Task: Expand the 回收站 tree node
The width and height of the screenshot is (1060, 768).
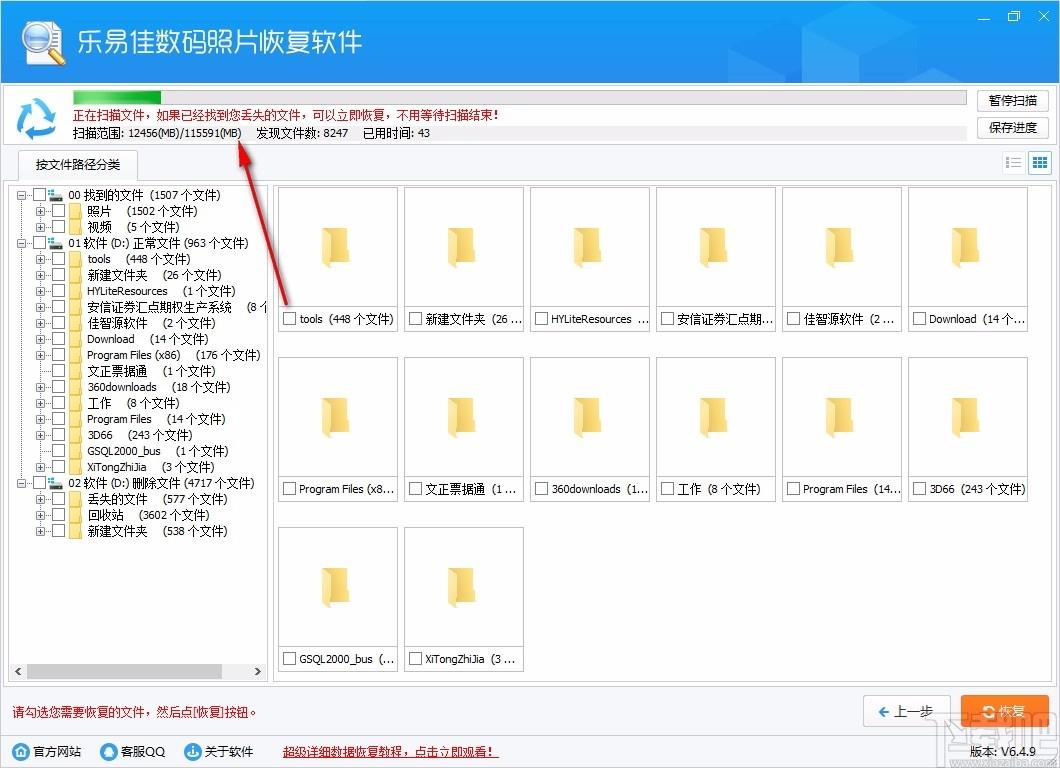Action: [x=41, y=515]
